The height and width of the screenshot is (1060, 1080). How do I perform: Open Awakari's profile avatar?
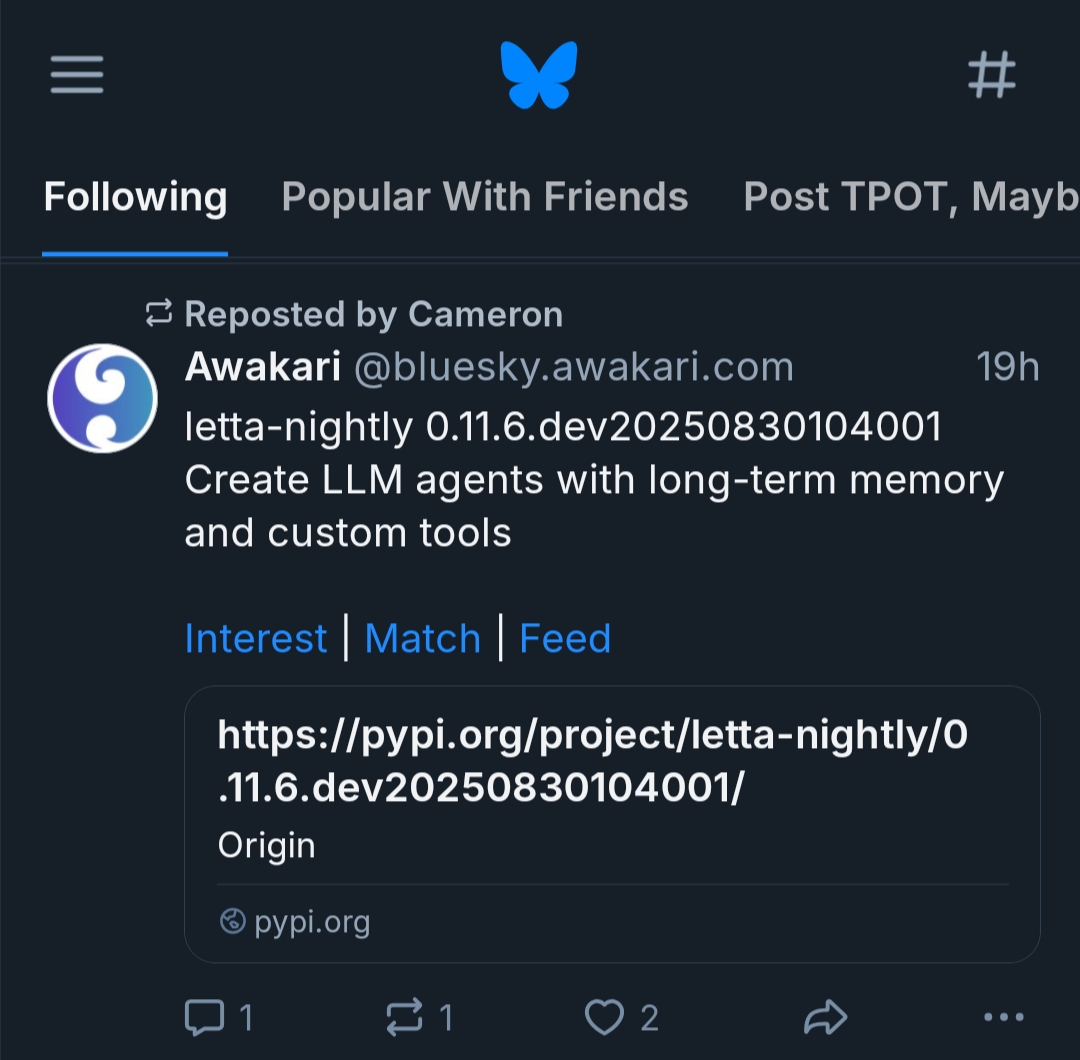point(102,398)
